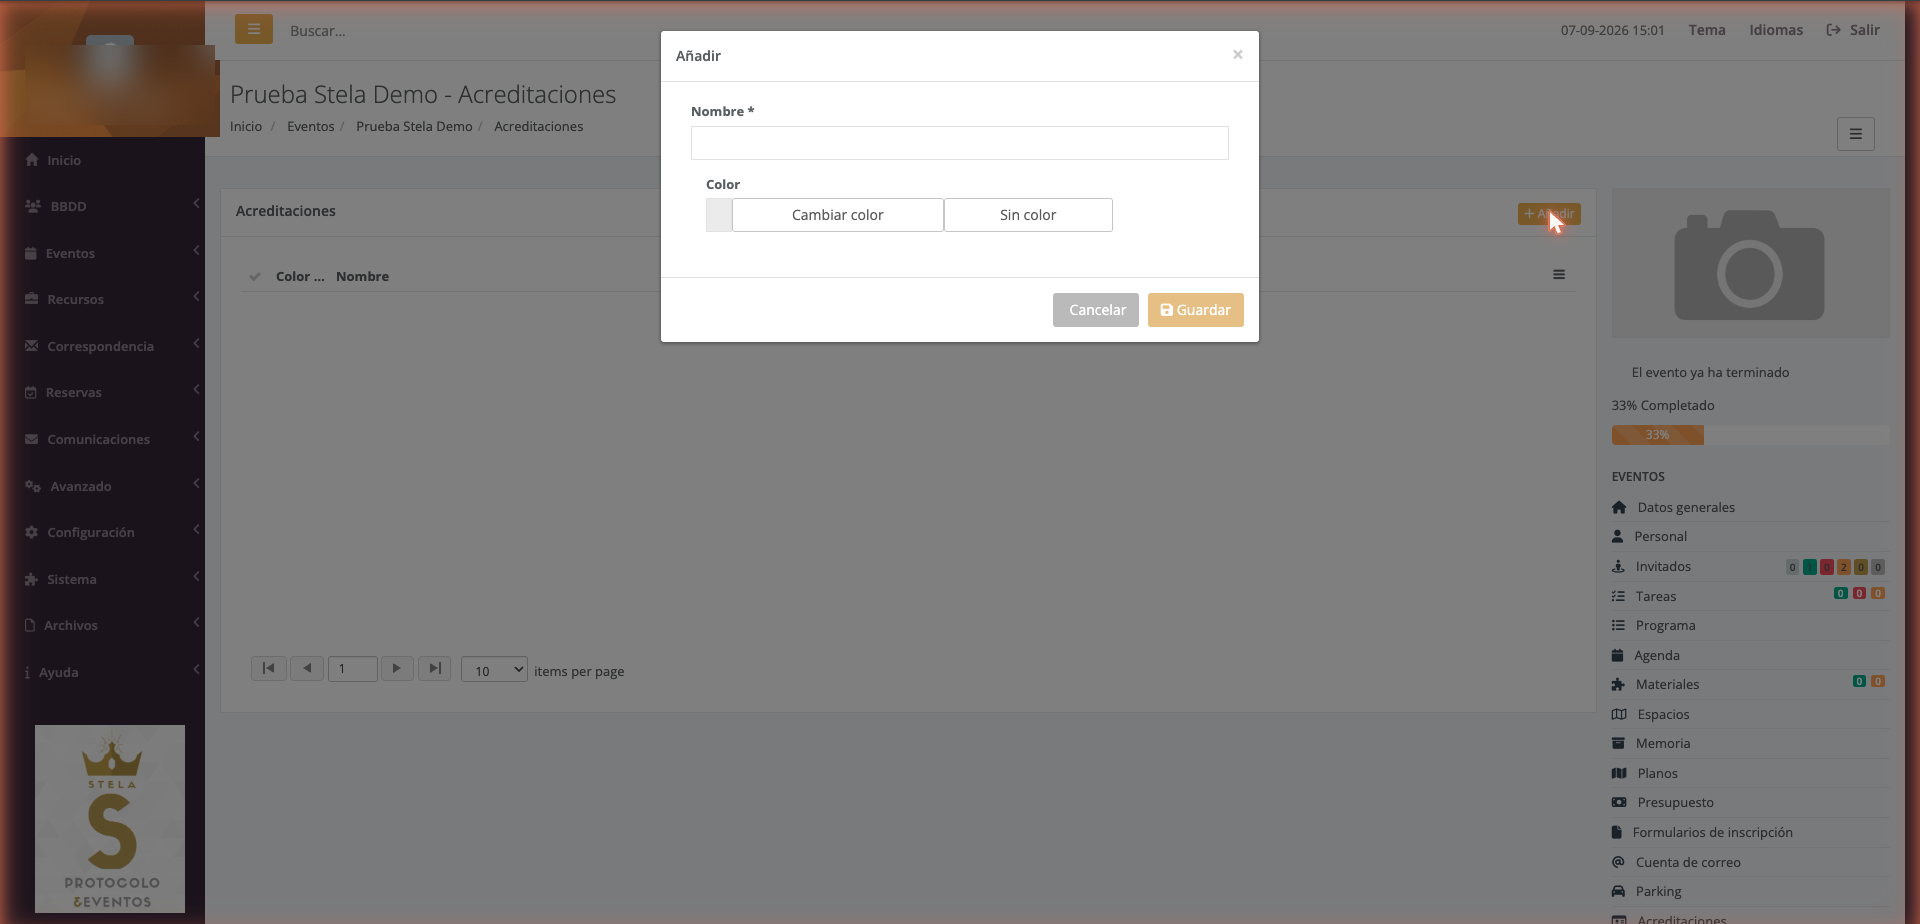Click the Parking car icon
Screen dimensions: 1920x924
point(1618,891)
